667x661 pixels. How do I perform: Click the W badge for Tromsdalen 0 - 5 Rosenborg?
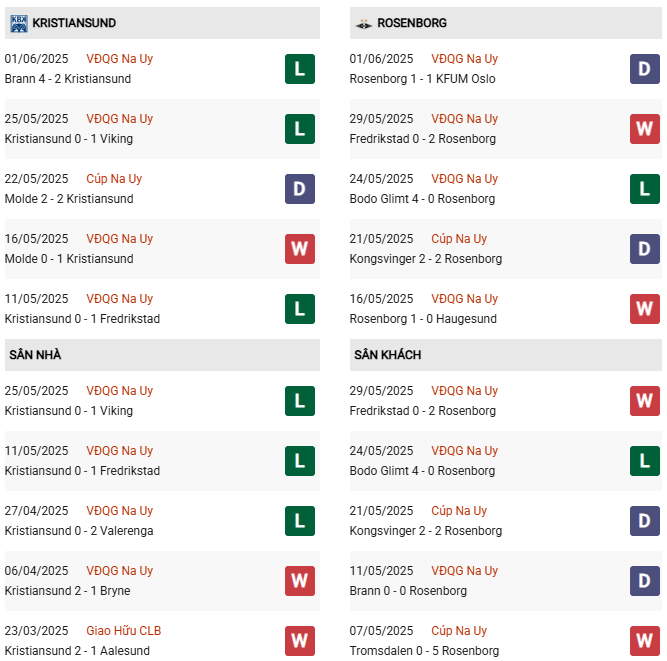click(644, 641)
